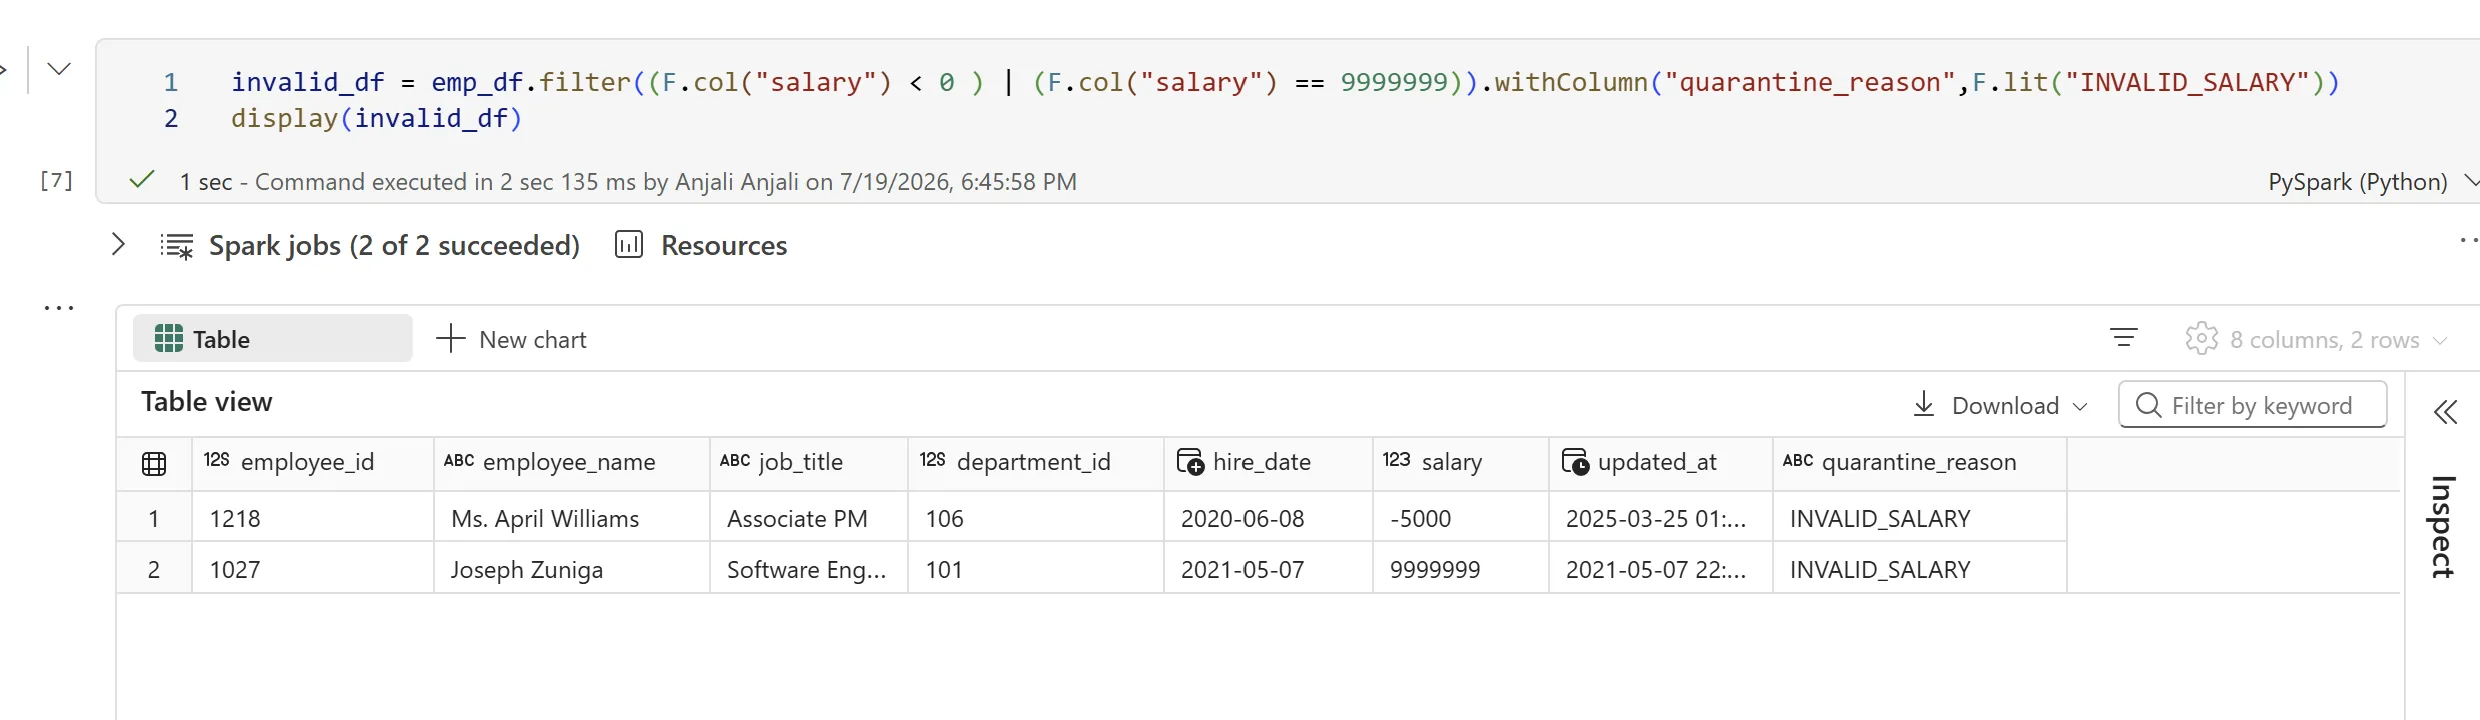Select the quarantine_reason column header

[x=1919, y=462]
